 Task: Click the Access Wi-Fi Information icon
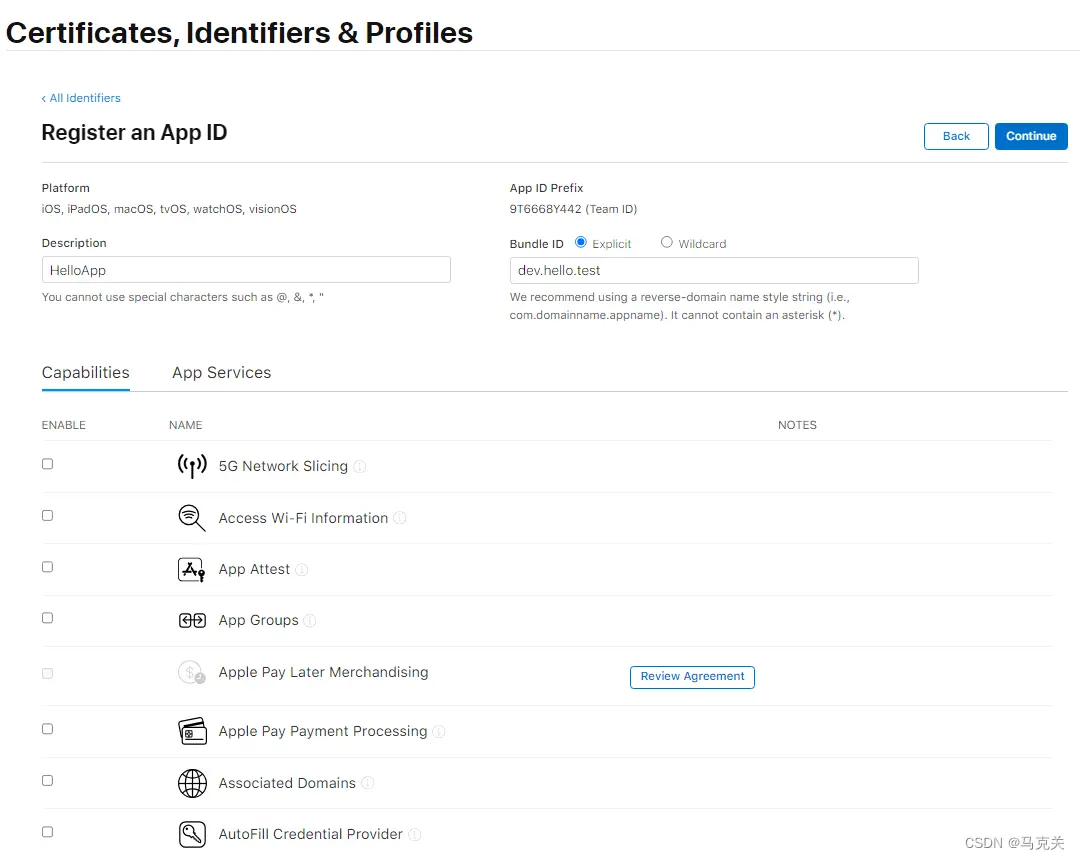coord(191,518)
